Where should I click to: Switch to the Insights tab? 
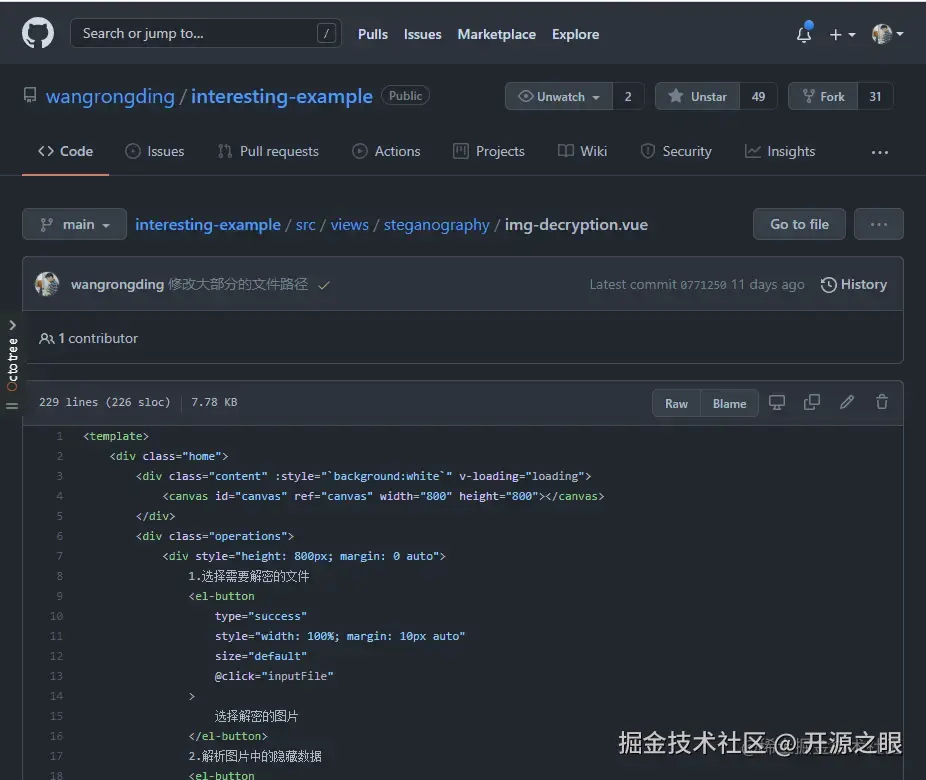point(780,151)
